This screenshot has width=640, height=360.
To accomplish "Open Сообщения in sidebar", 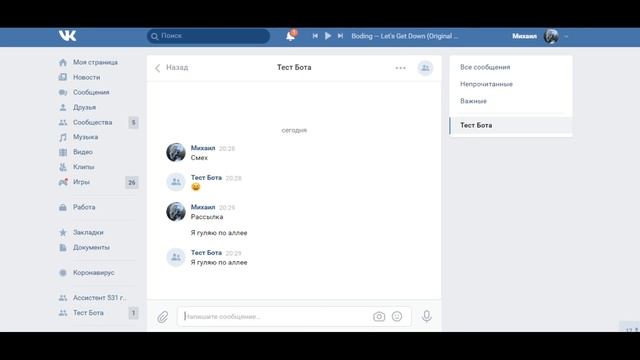I will pyautogui.click(x=91, y=92).
